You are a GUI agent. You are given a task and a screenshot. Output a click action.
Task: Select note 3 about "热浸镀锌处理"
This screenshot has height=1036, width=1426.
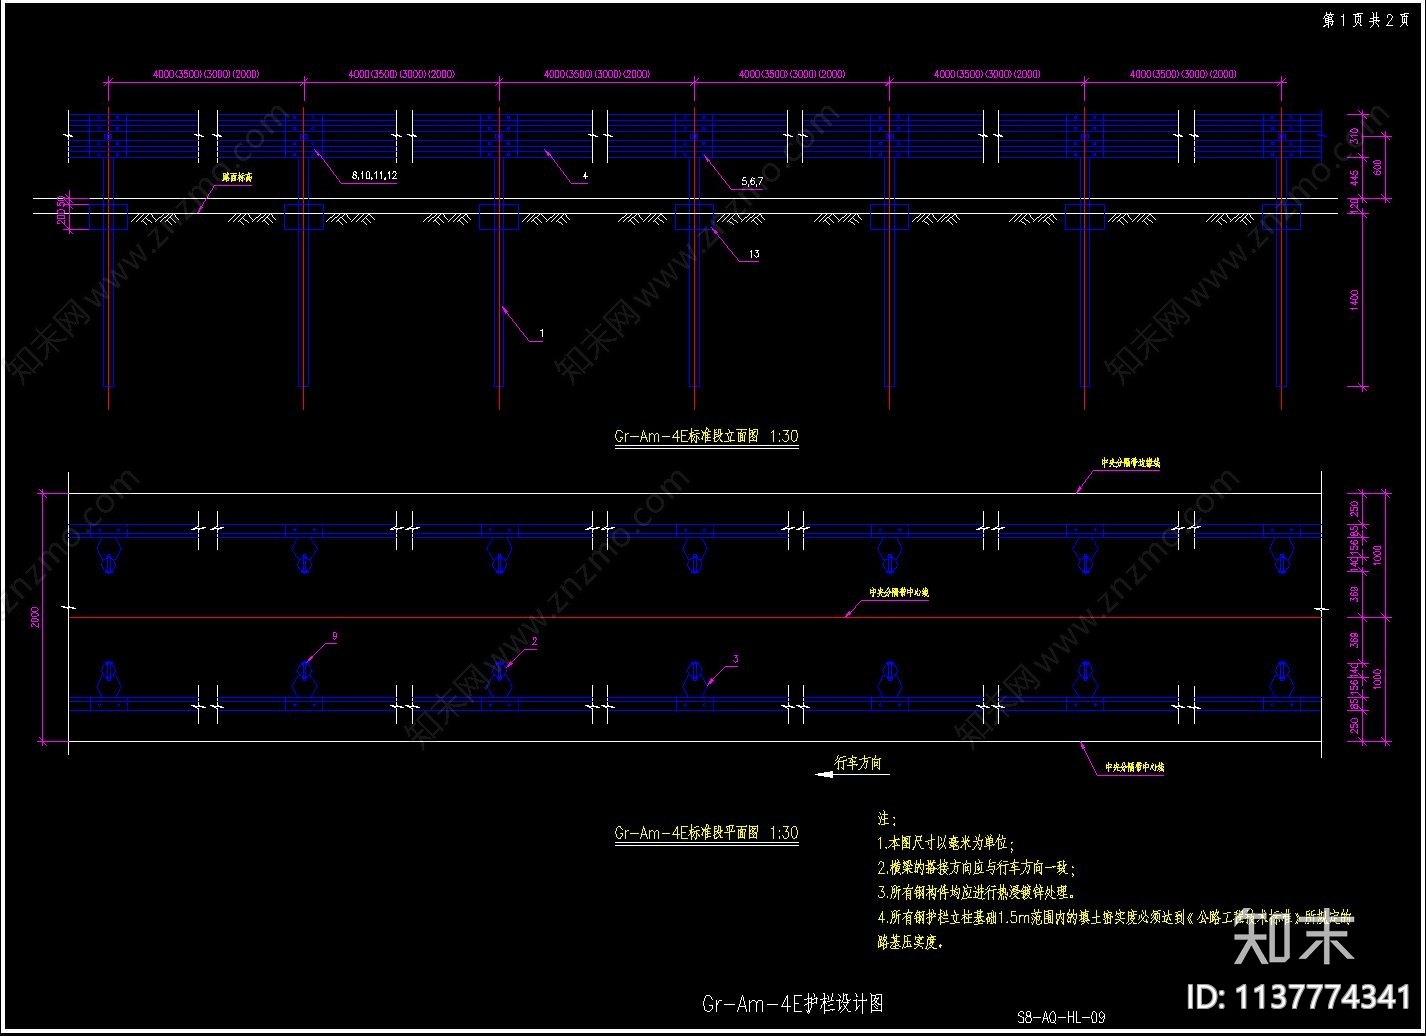(x=976, y=893)
